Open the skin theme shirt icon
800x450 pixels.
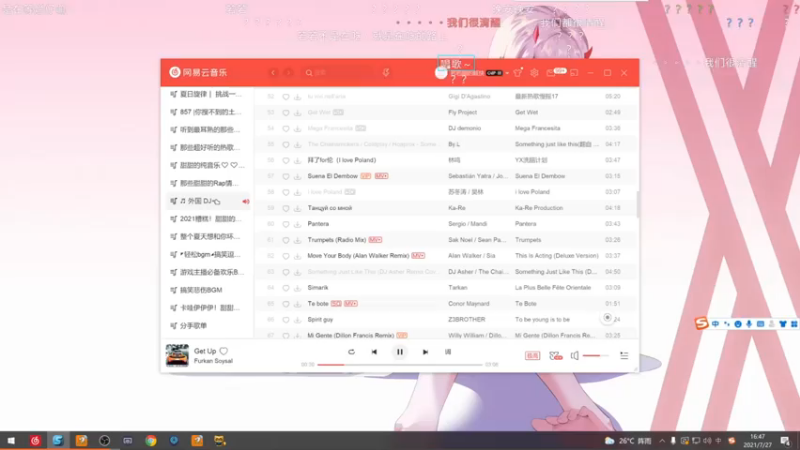pos(518,73)
